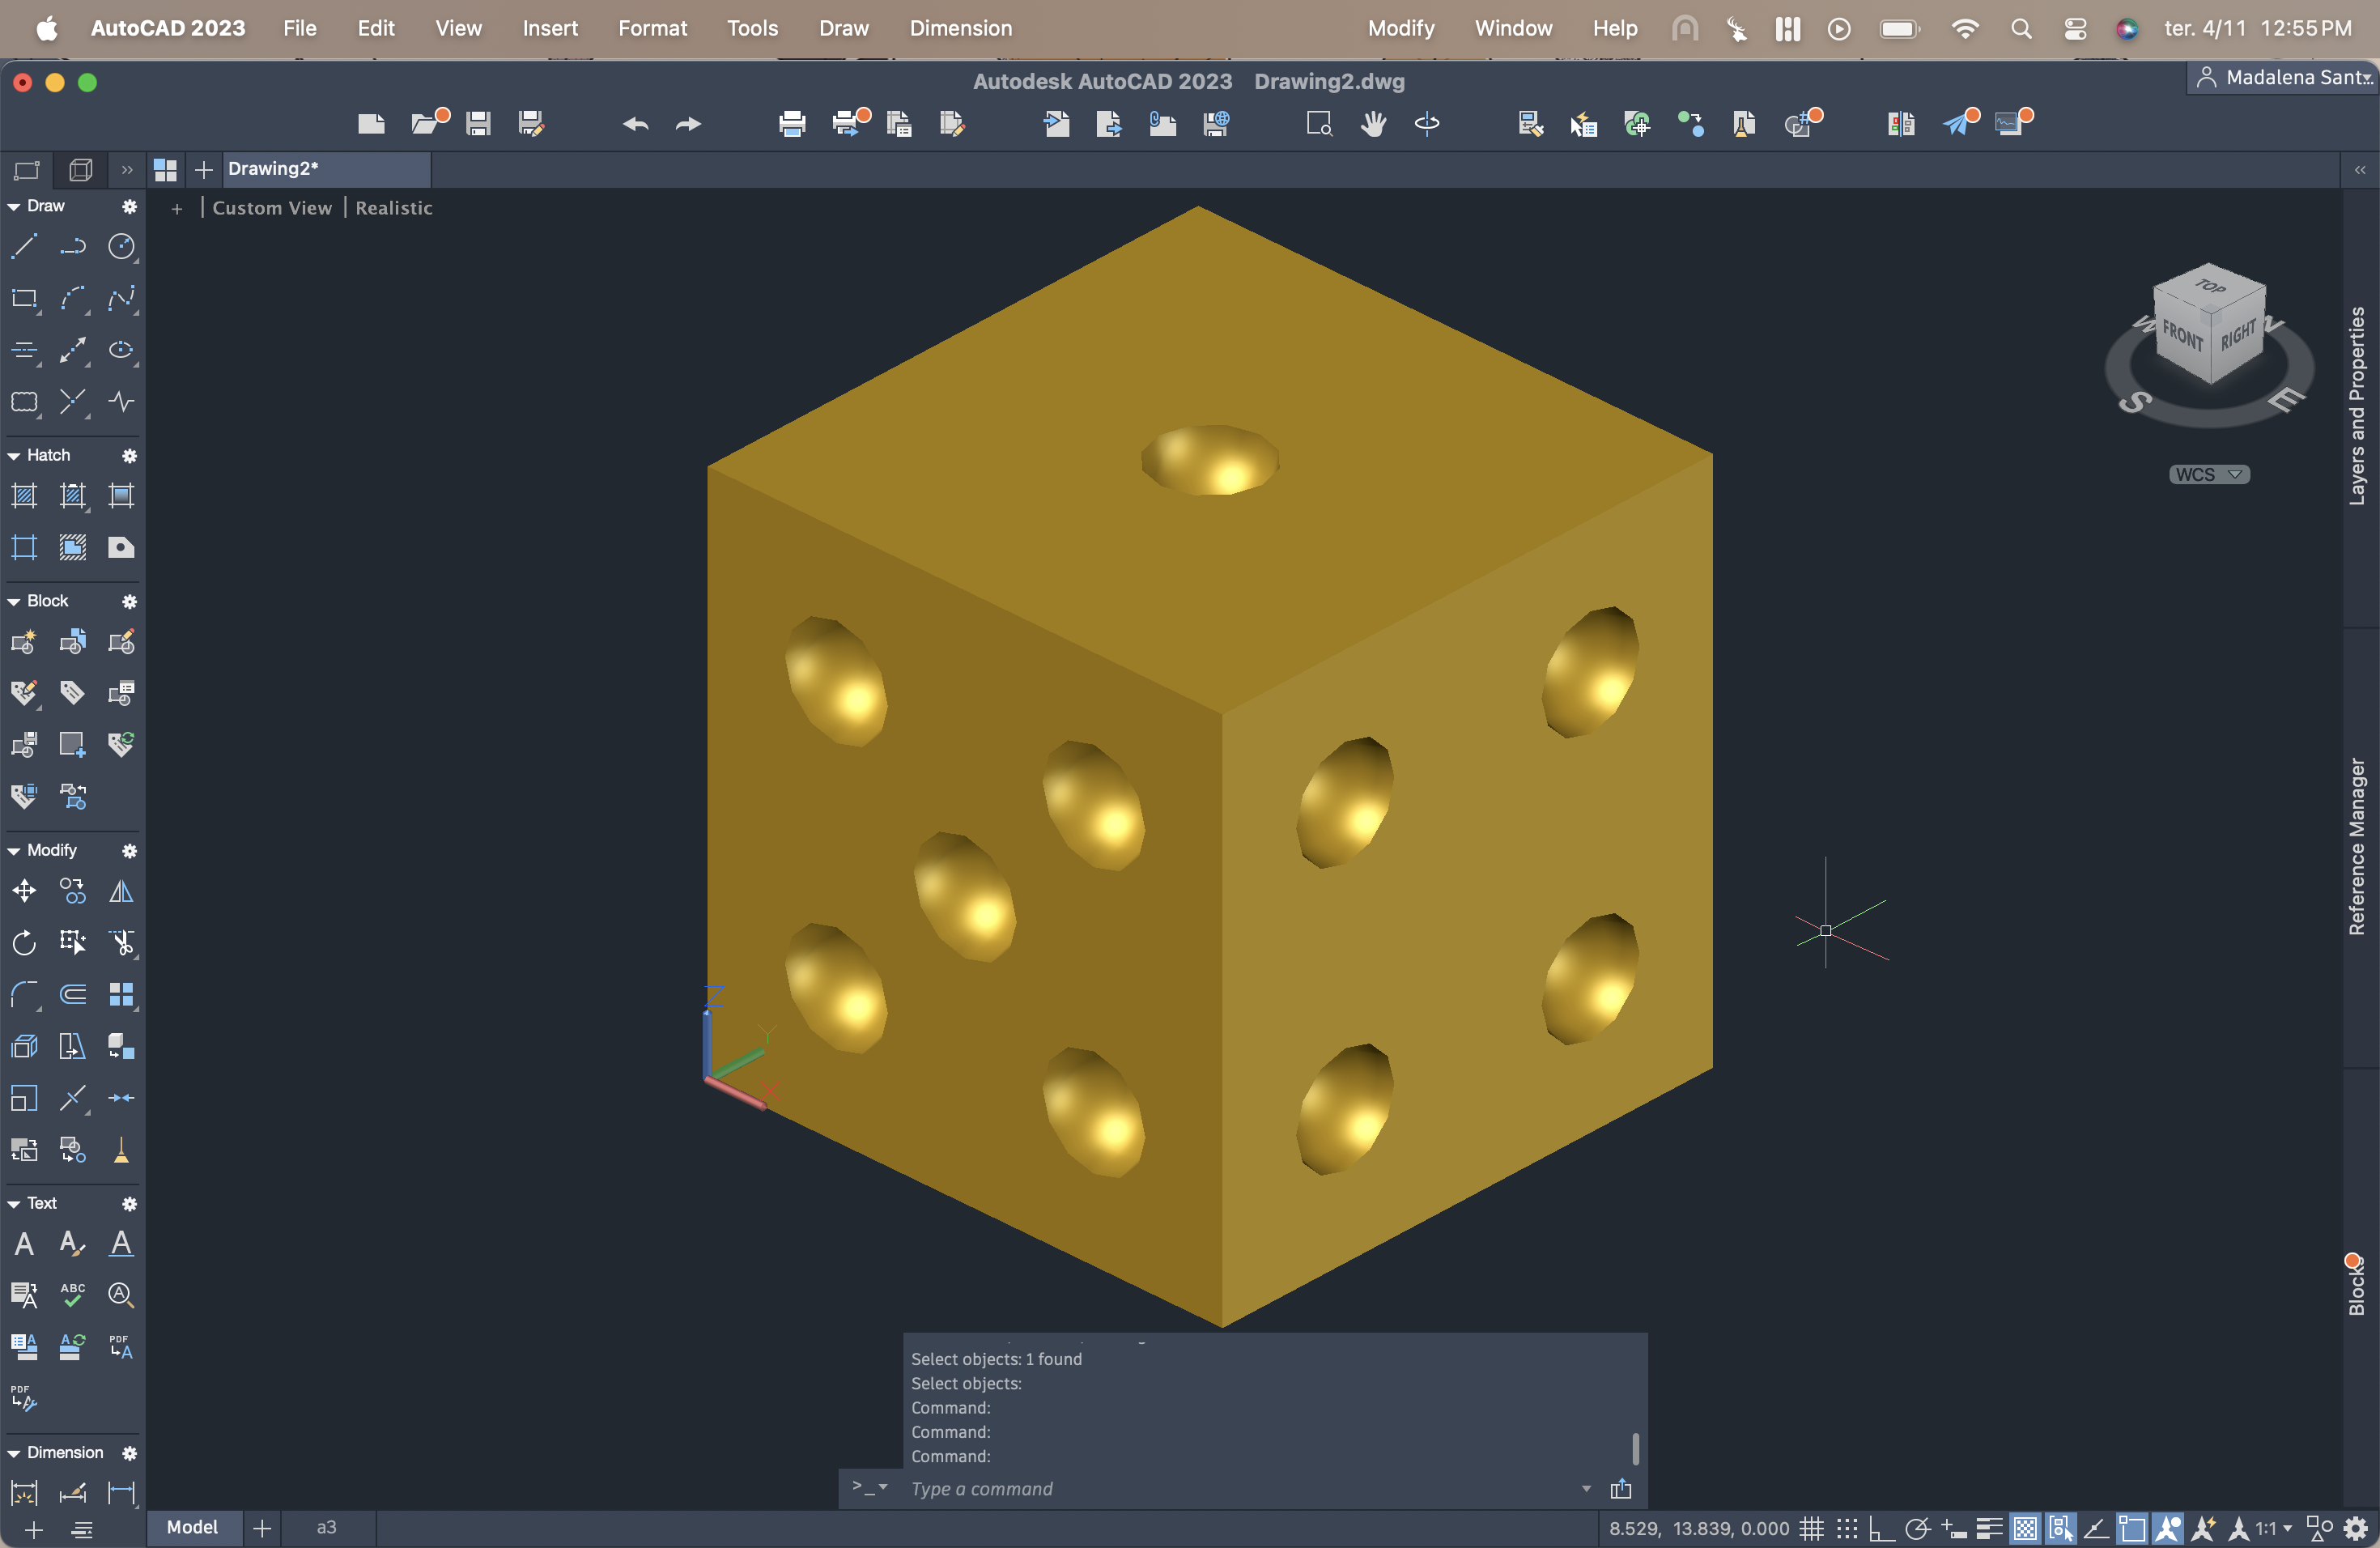Viewport: 2380px width, 1548px height.
Task: Open the WCS coordinate system dropdown
Action: (2209, 474)
